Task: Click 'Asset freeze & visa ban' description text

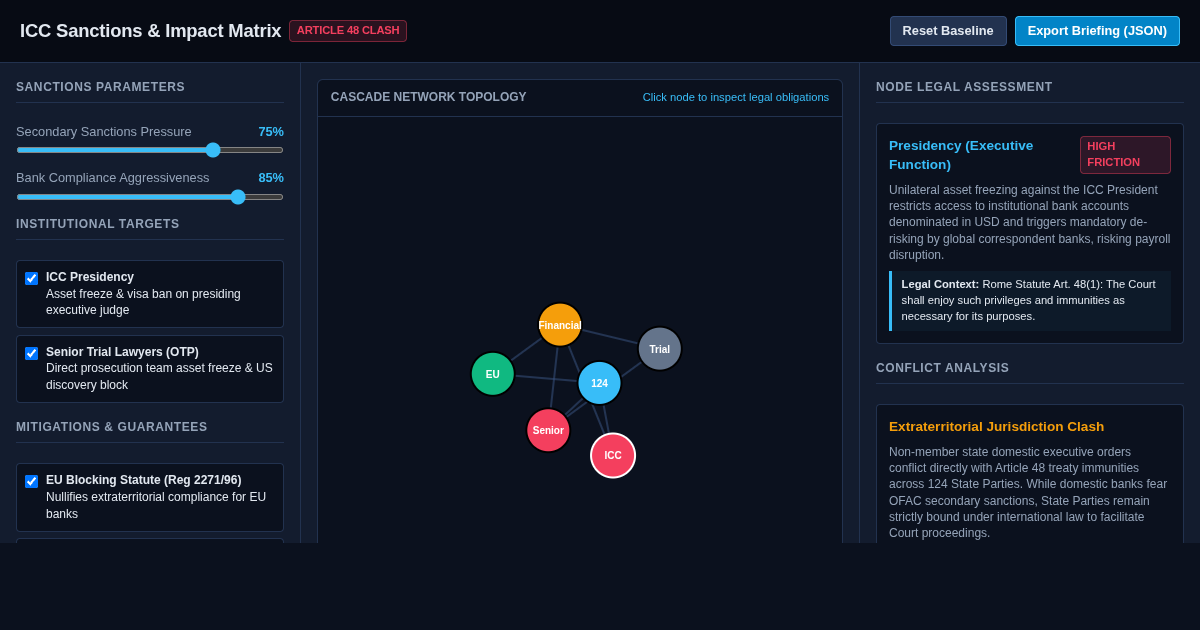Action: click(x=143, y=302)
